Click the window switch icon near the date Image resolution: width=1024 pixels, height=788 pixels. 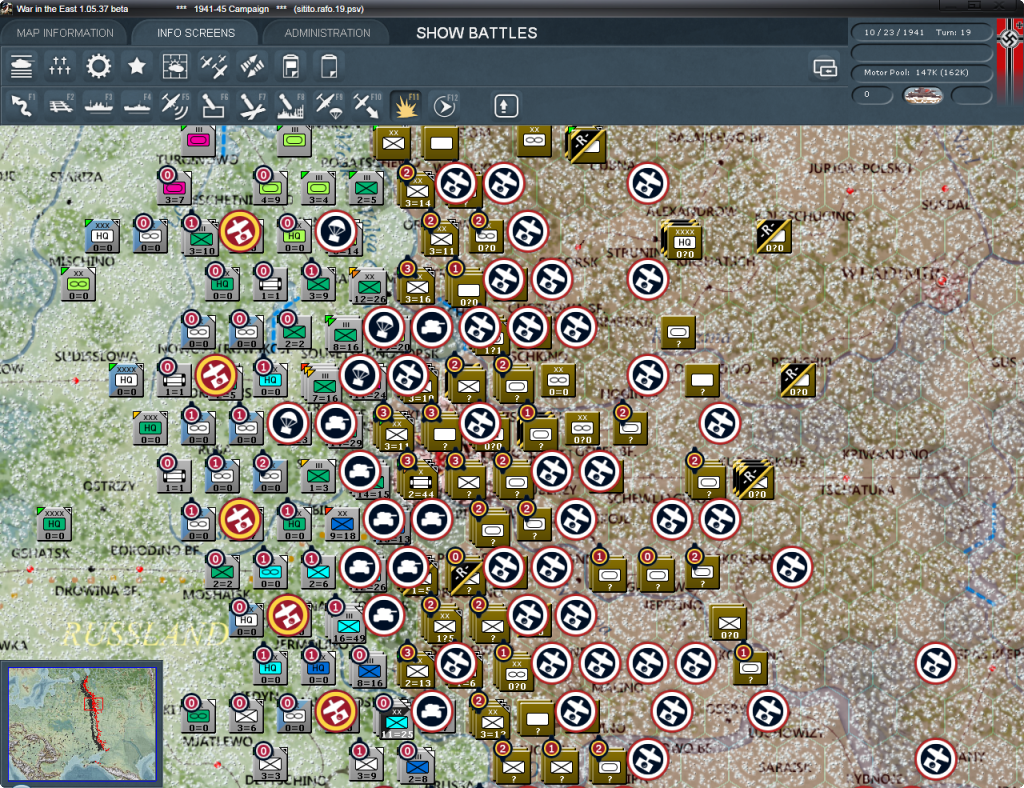click(x=825, y=67)
